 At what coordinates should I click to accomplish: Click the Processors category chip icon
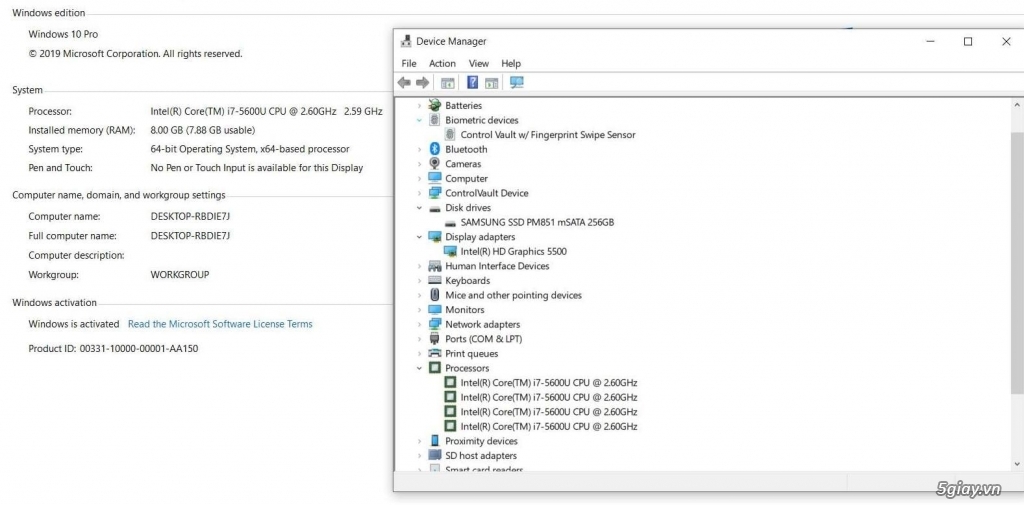click(x=434, y=368)
